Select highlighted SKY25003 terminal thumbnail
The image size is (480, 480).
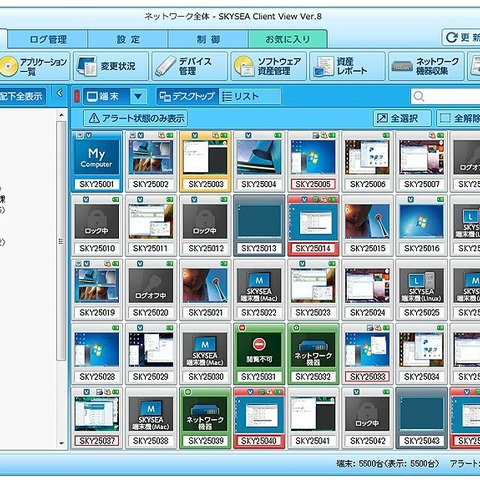click(x=205, y=161)
